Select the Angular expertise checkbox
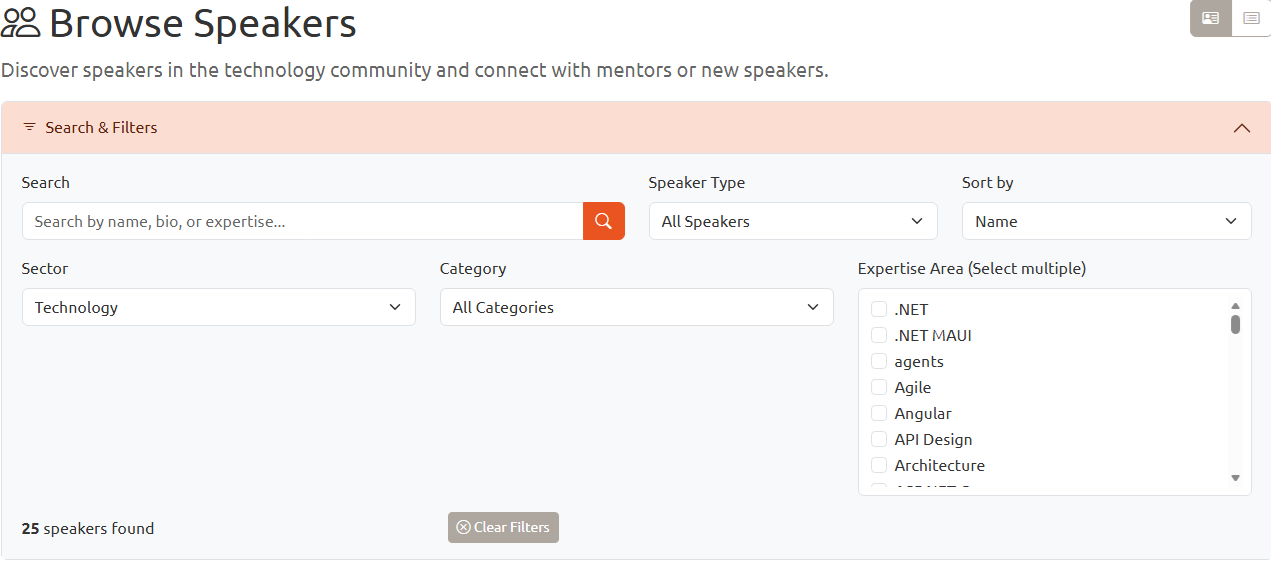Screen dimensions: 1271x569 pyautogui.click(x=879, y=413)
